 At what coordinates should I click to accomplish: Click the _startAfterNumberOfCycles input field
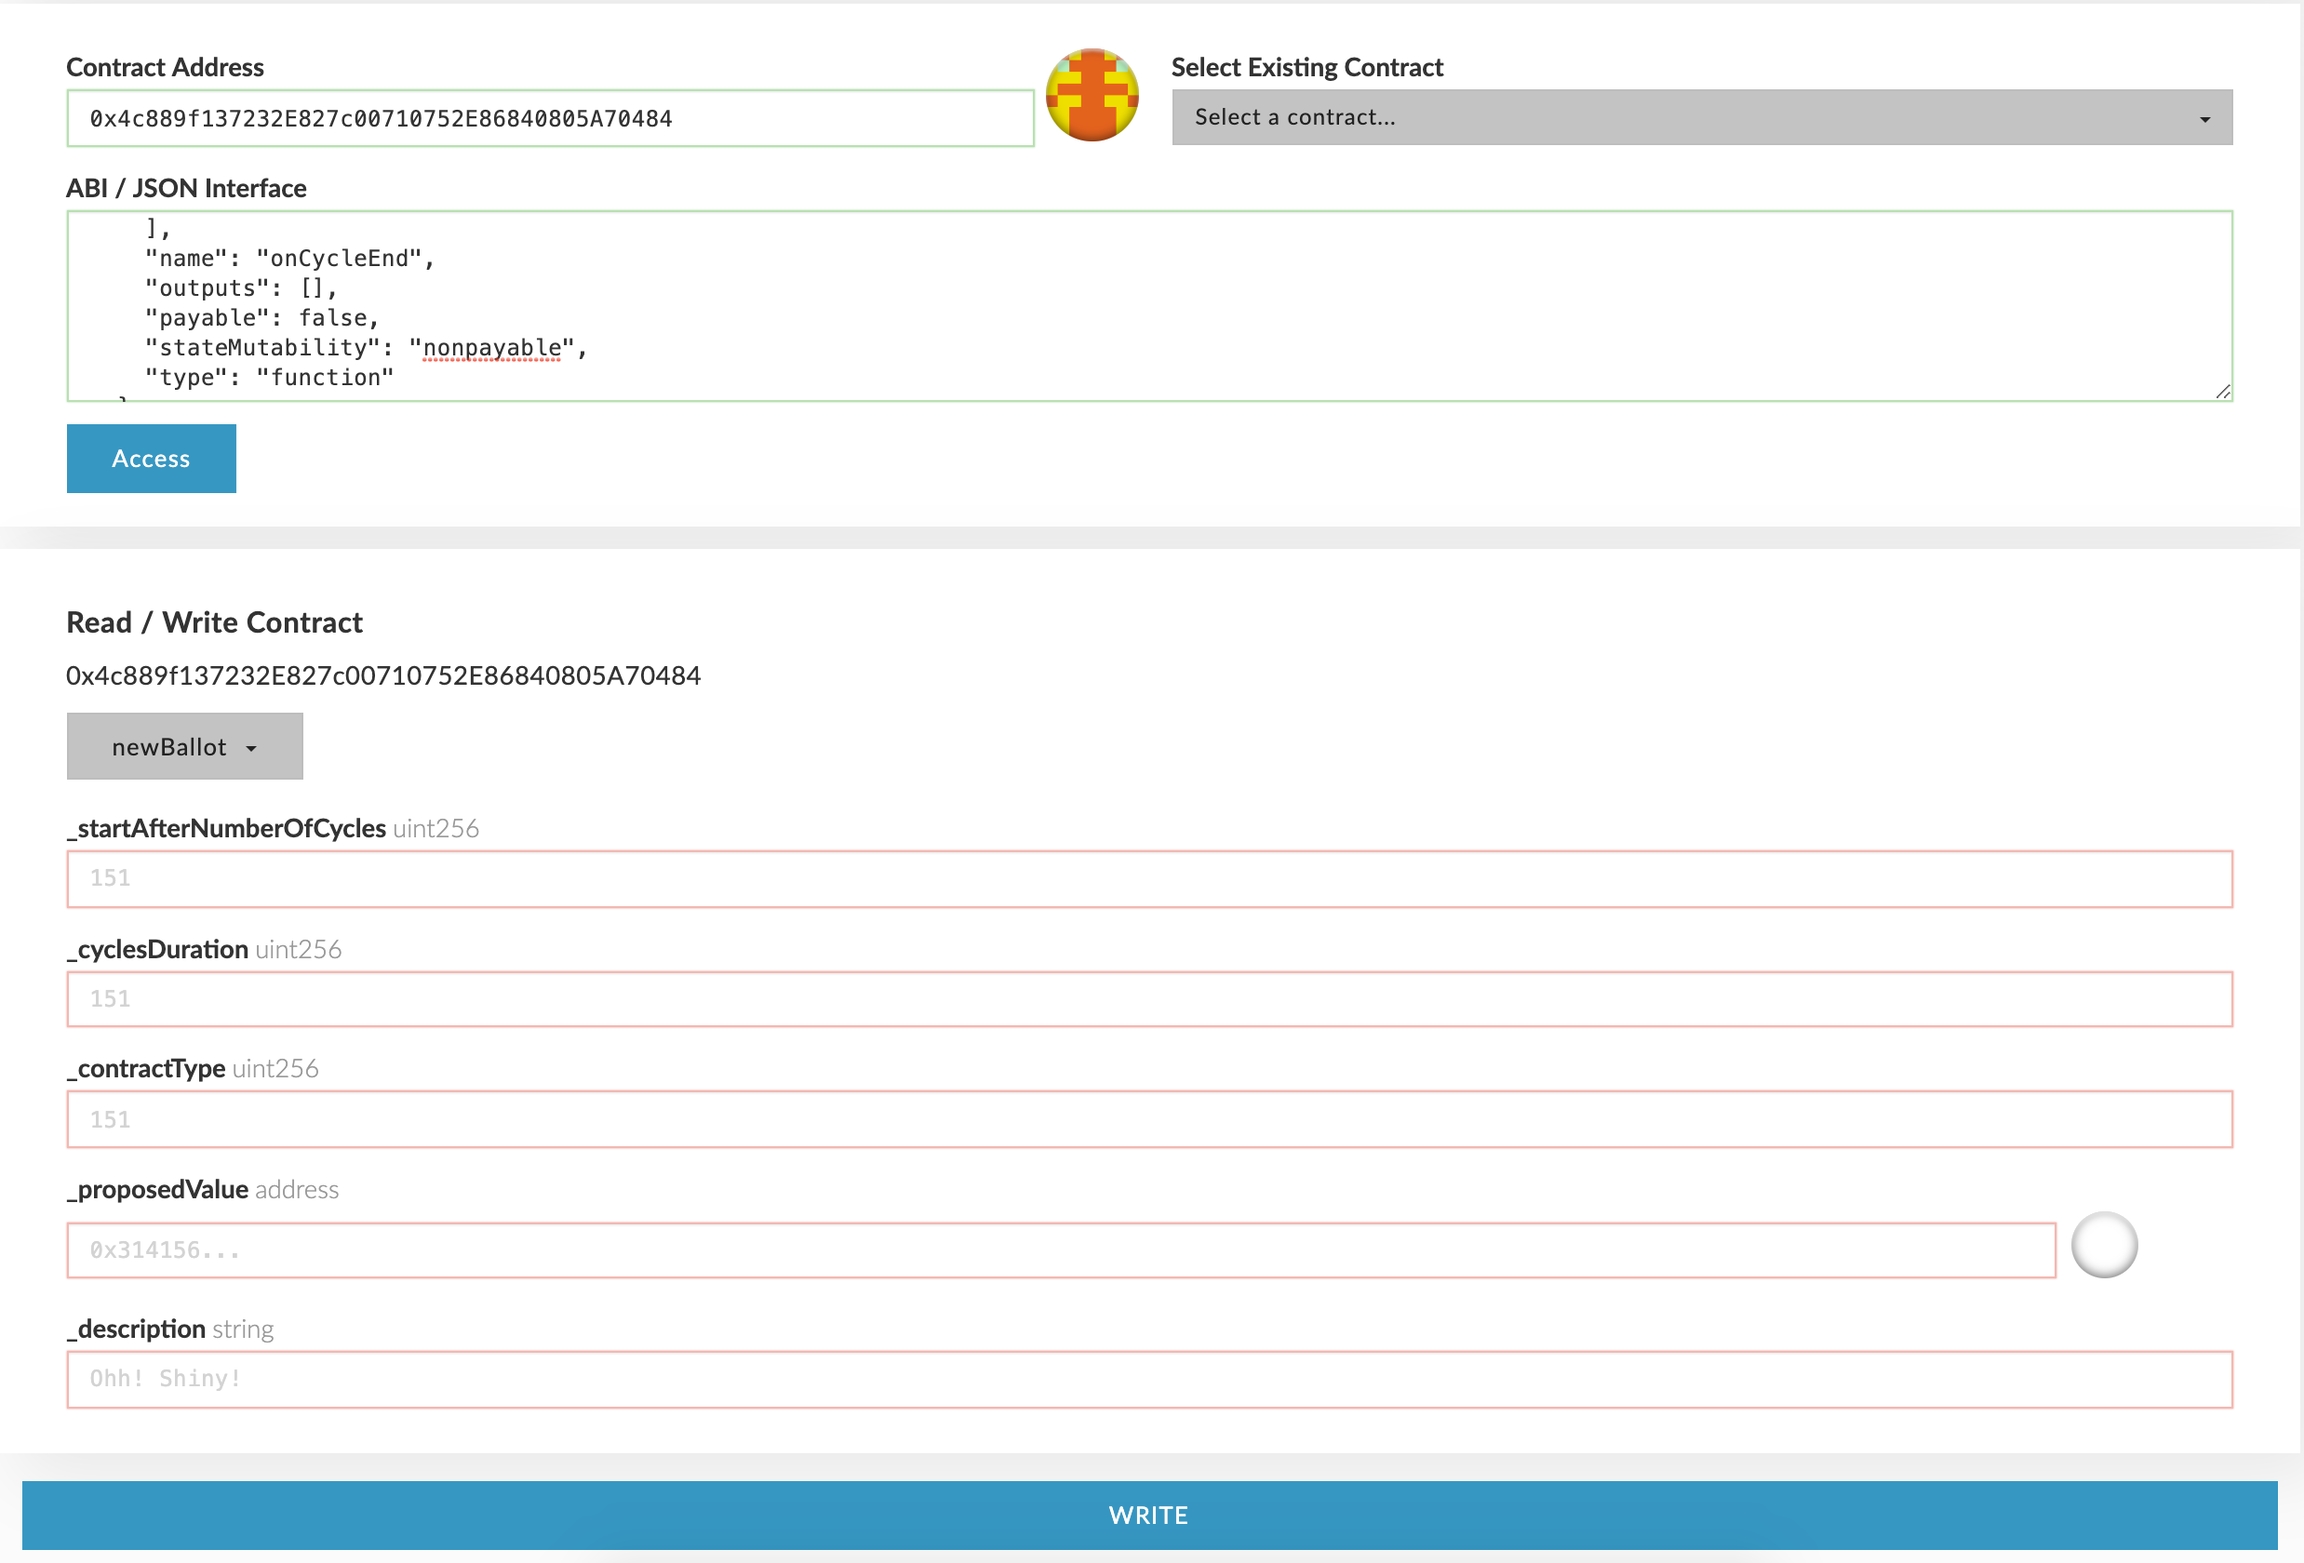click(1149, 878)
